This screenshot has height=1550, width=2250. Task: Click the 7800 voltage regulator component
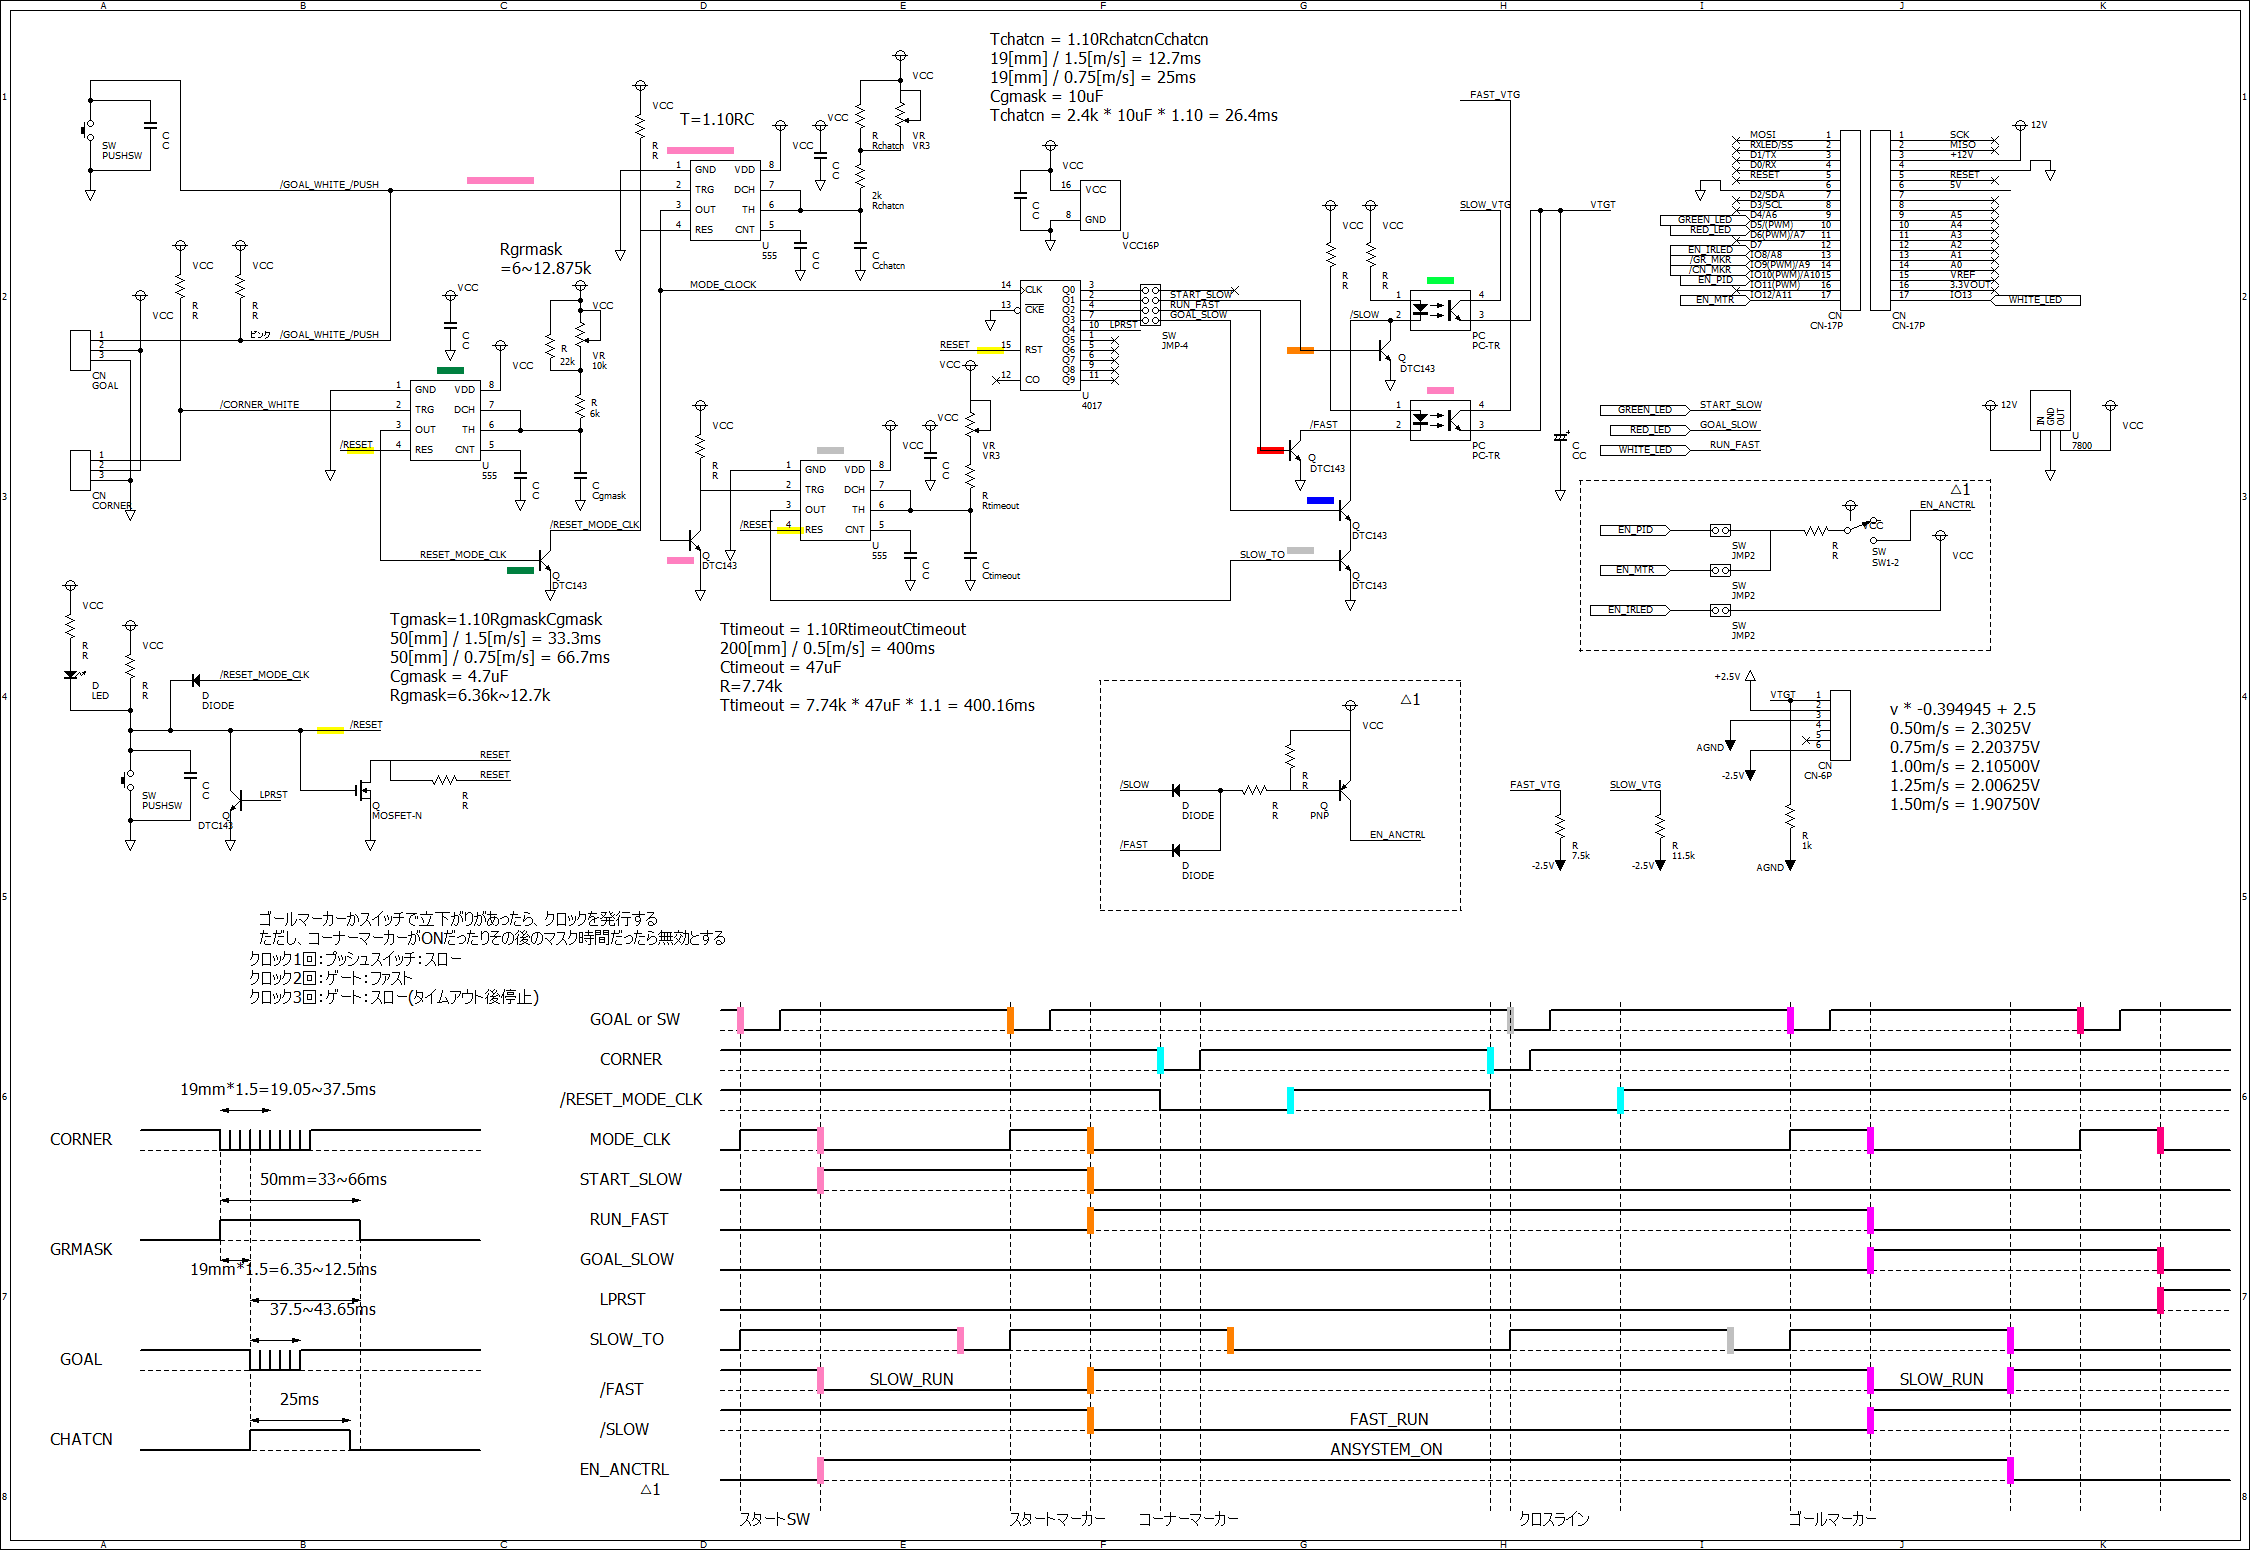(x=2049, y=410)
